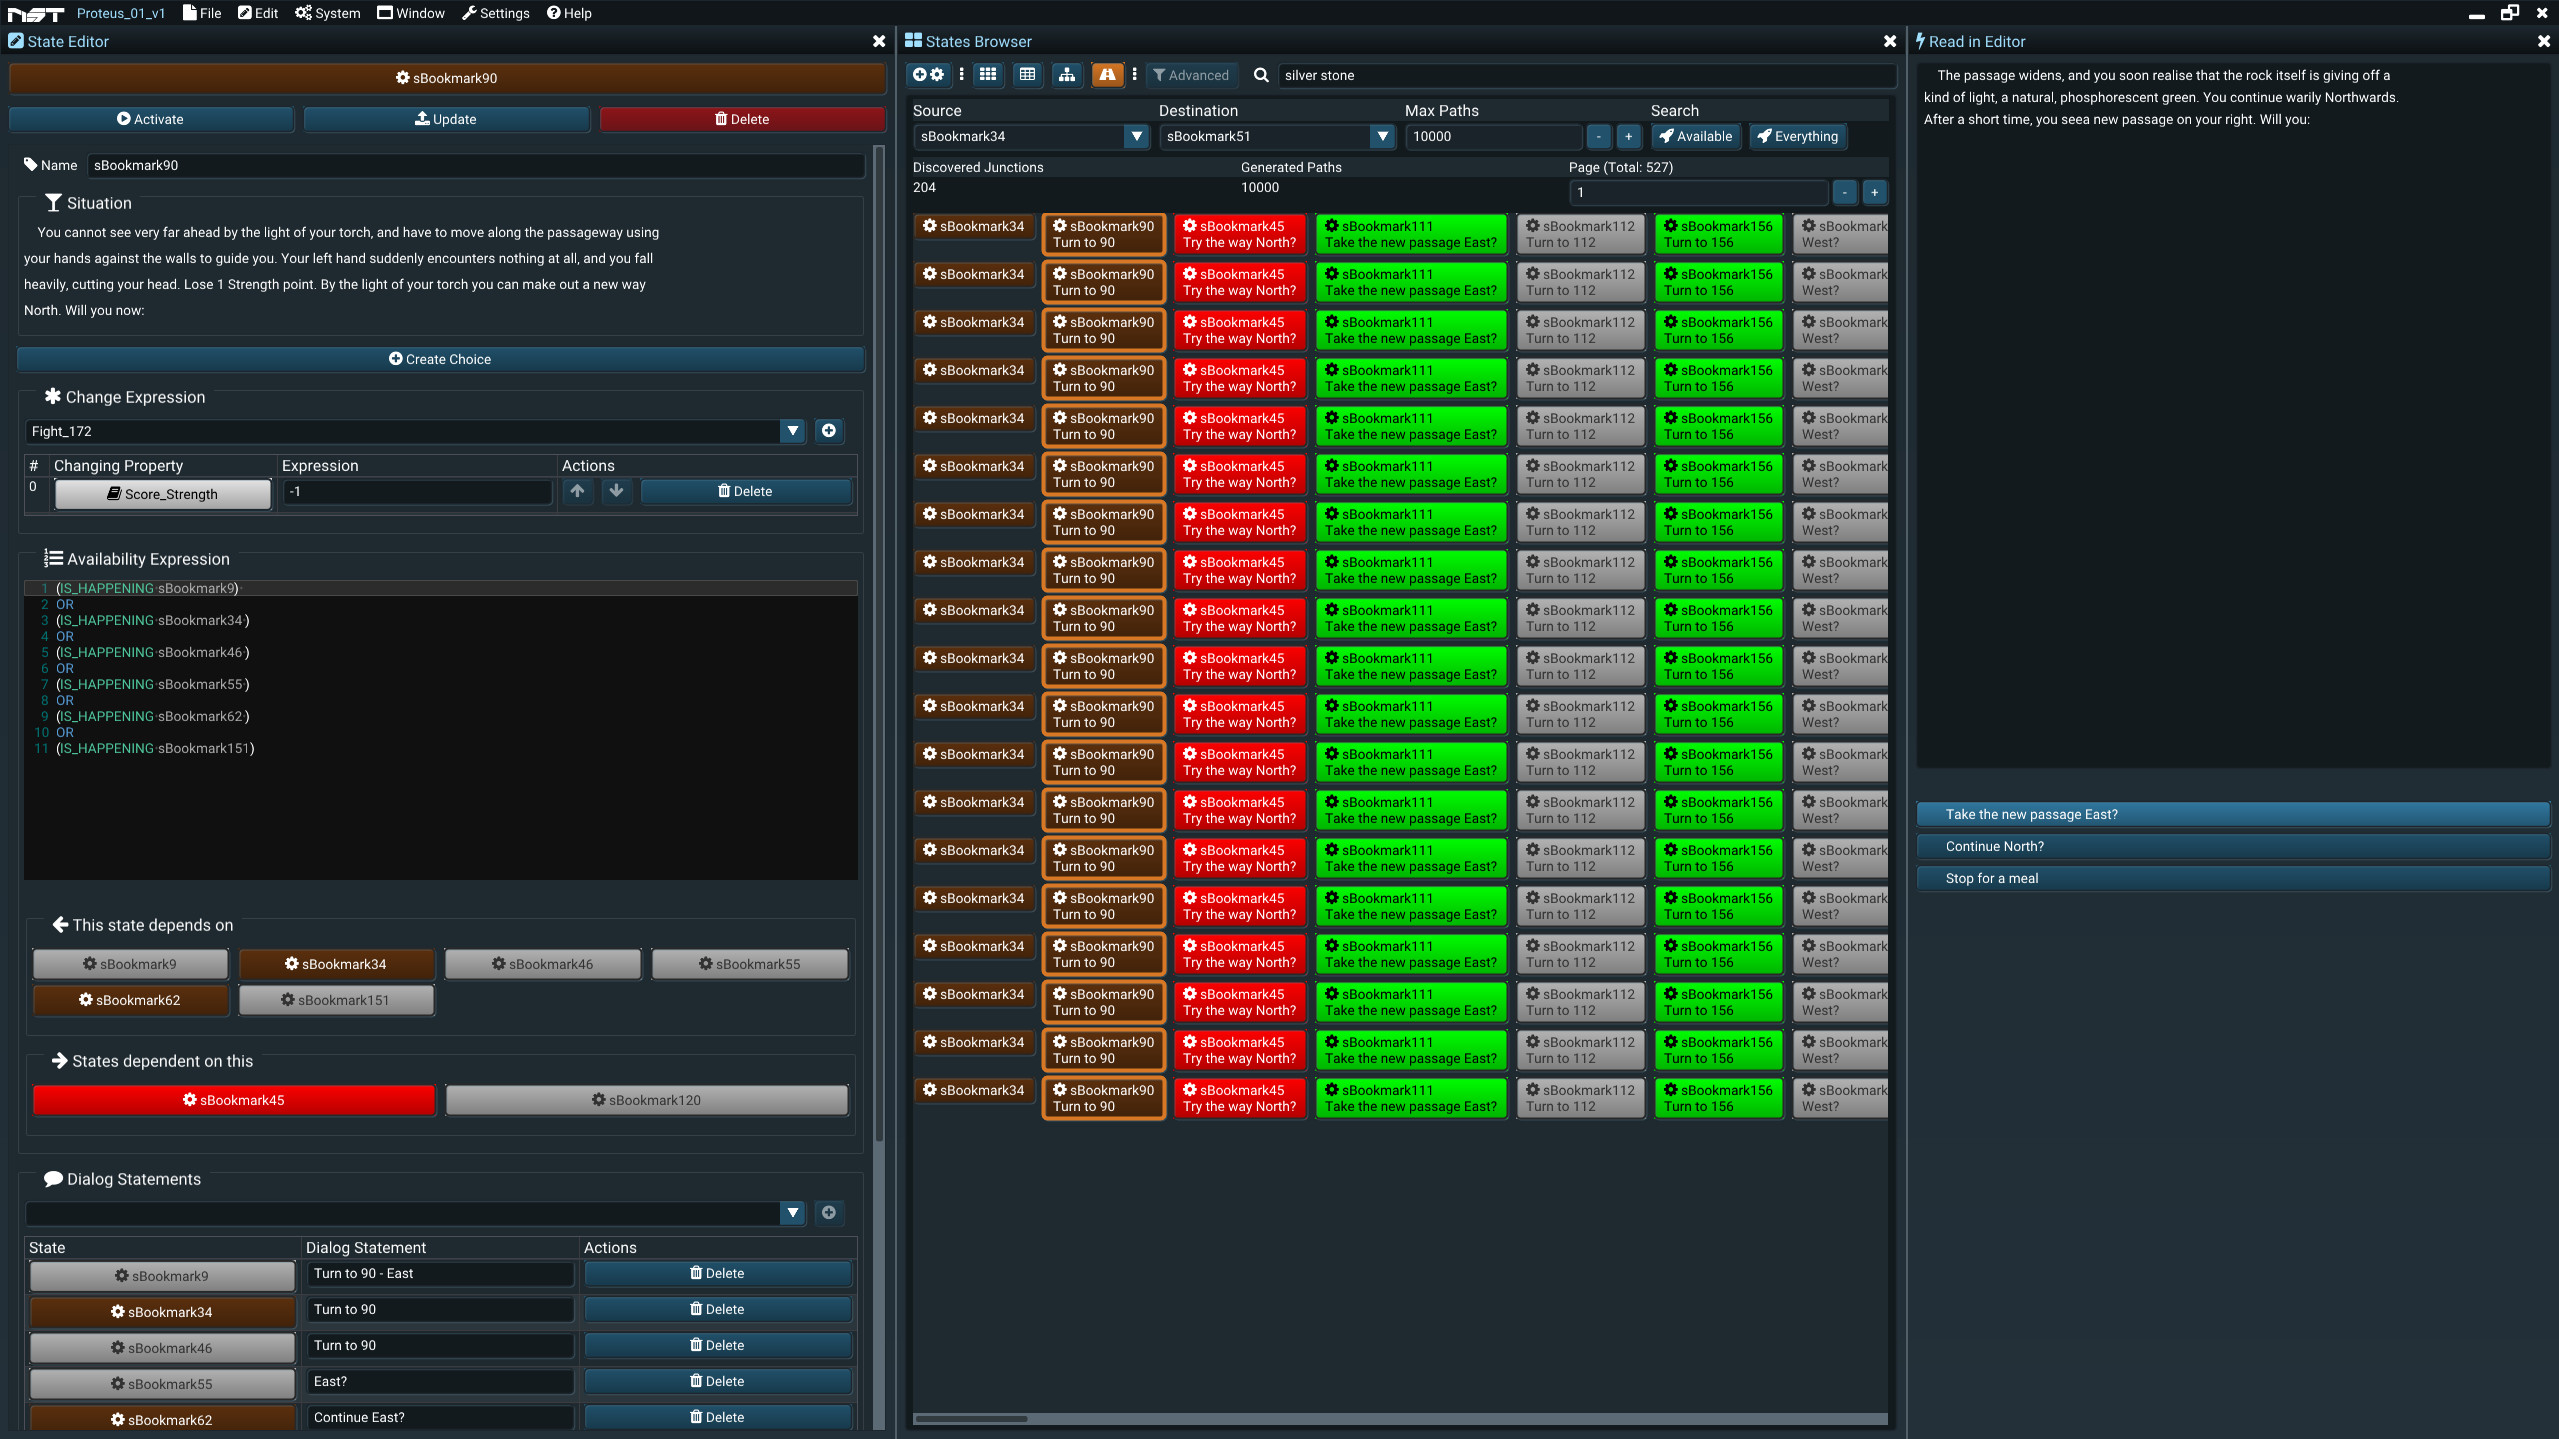The height and width of the screenshot is (1439, 2559).
Task: Toggle the Available search mode
Action: [1695, 136]
